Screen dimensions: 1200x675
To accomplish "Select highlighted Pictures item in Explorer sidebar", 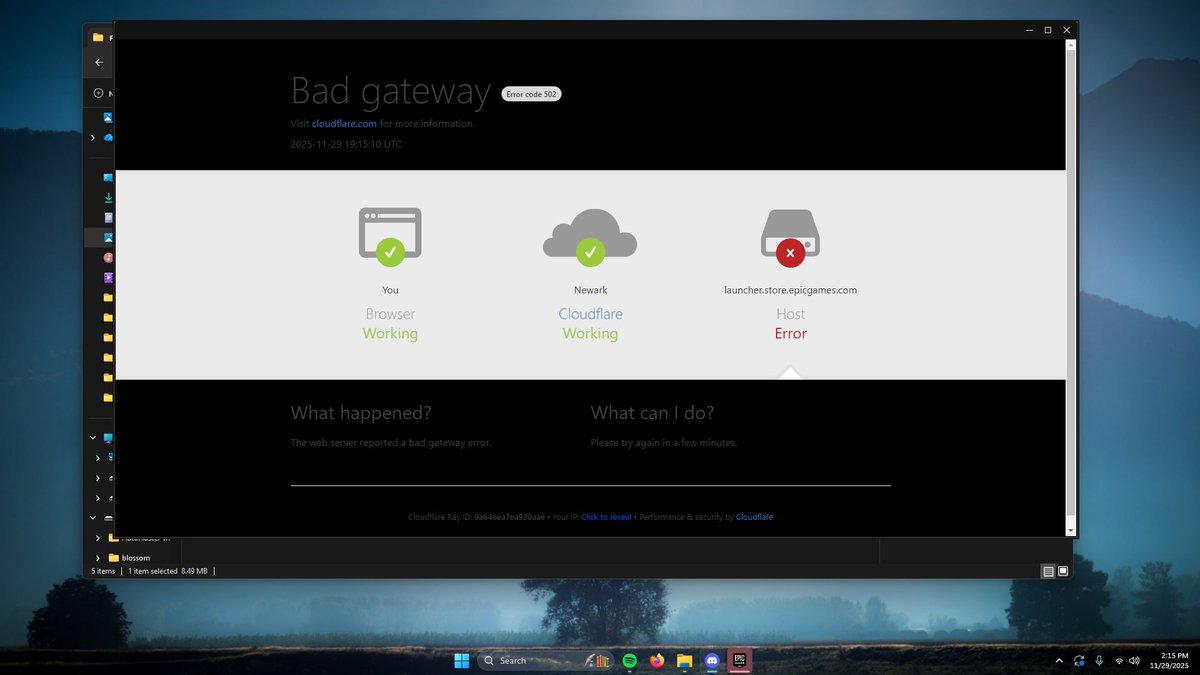I will pos(100,237).
